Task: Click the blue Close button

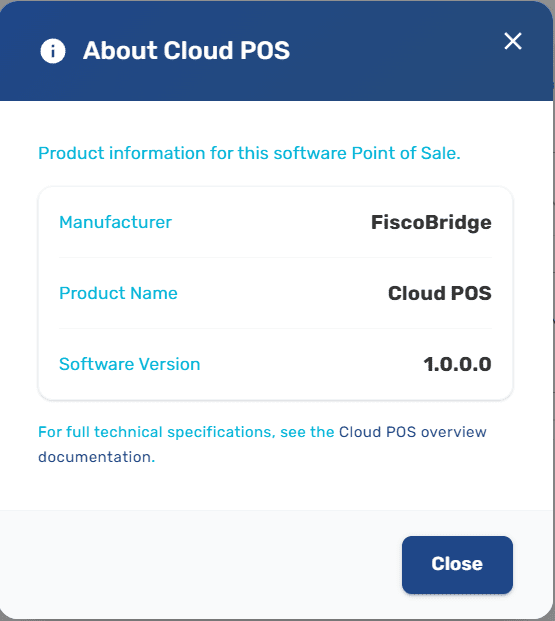Action: click(x=457, y=564)
